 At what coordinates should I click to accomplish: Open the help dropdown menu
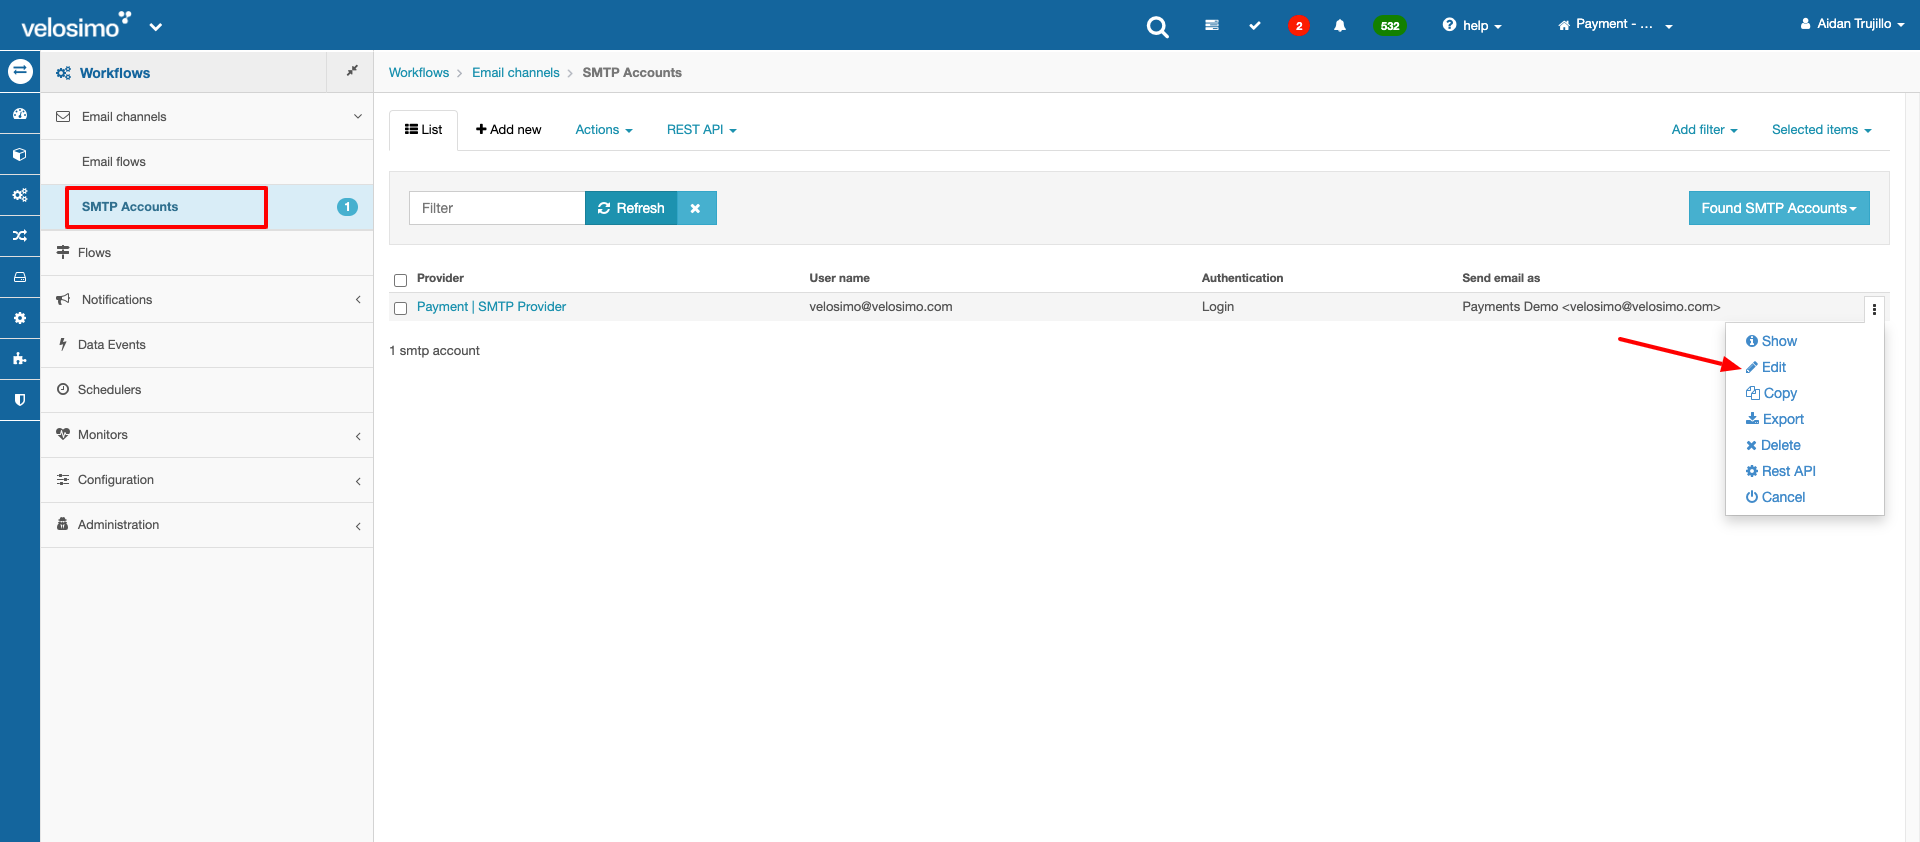tap(1472, 25)
